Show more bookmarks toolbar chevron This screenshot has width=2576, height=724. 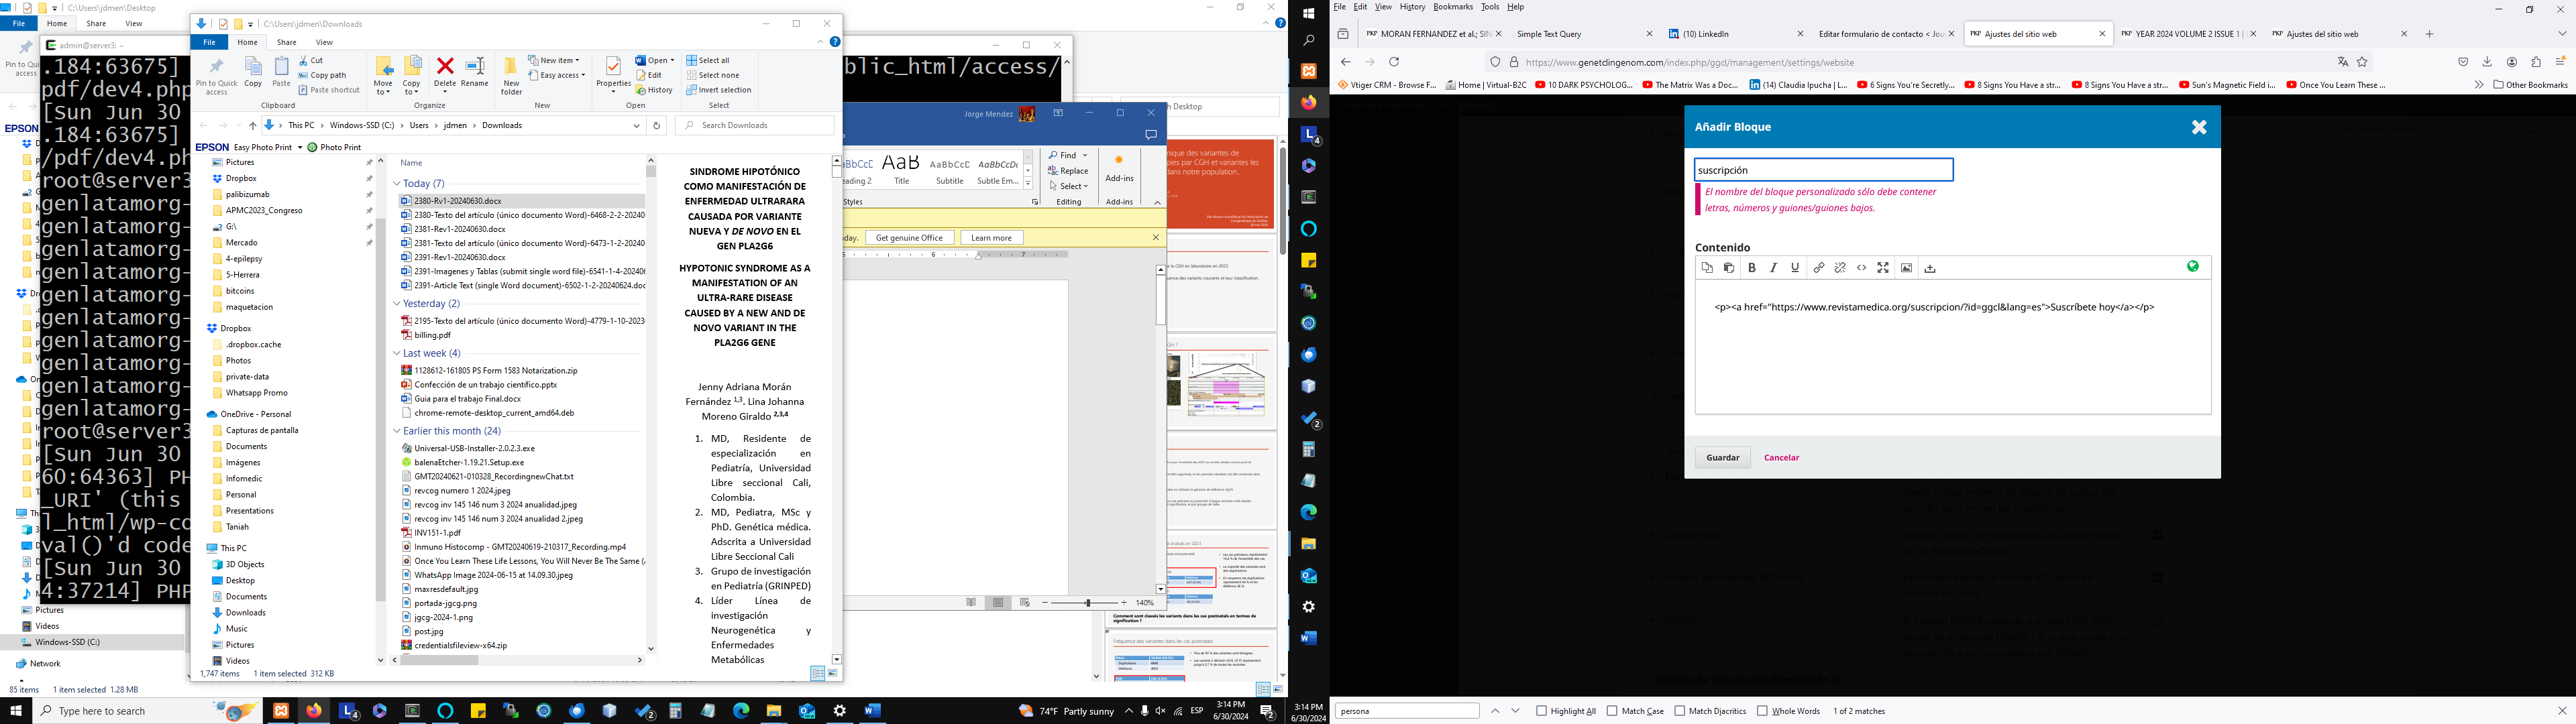click(2478, 85)
